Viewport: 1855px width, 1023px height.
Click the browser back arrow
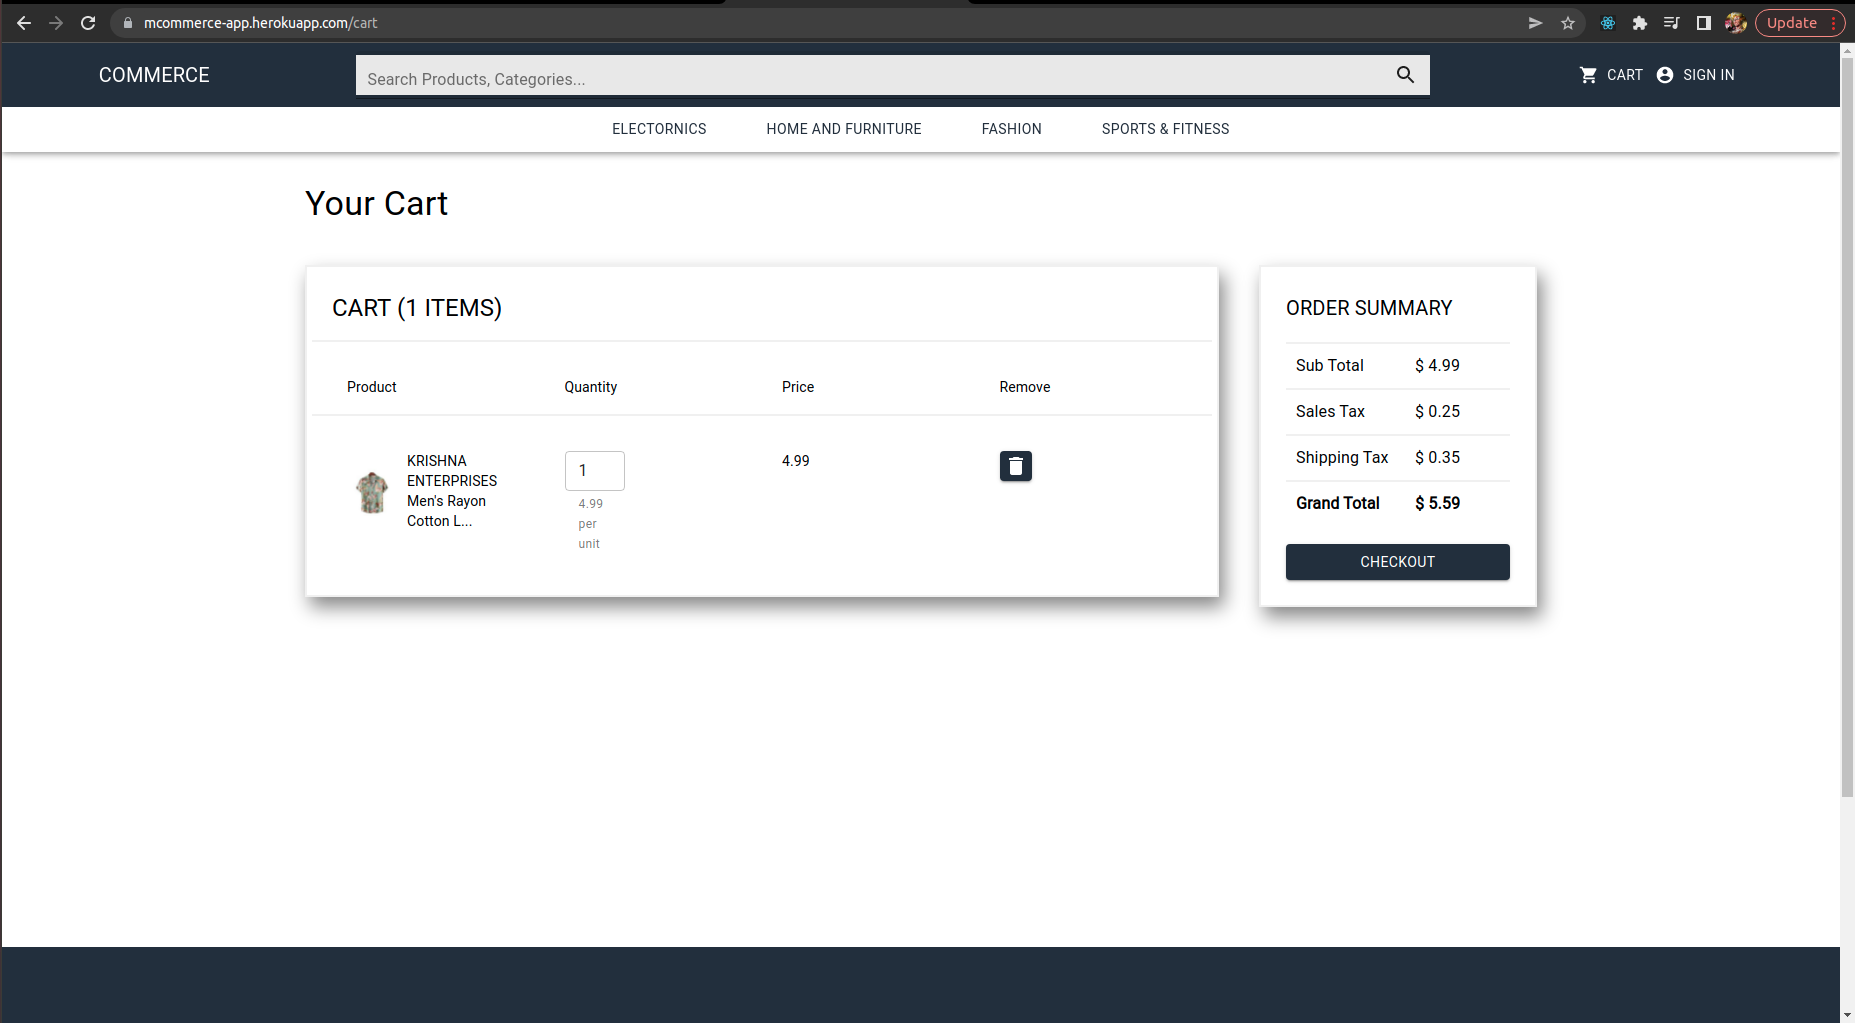[x=24, y=23]
